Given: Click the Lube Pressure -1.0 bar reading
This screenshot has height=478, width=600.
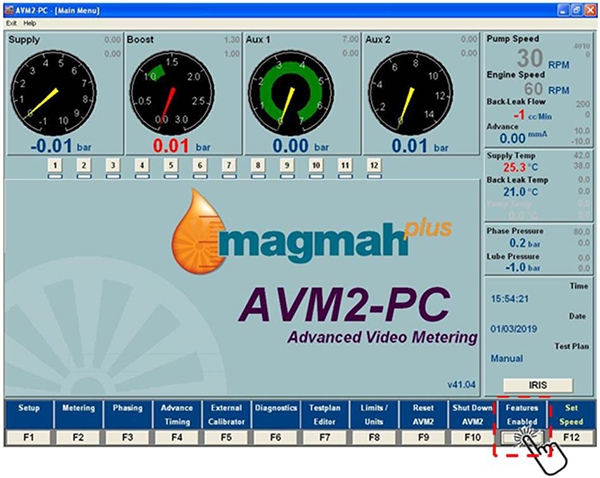Looking at the screenshot, I should click(x=523, y=267).
